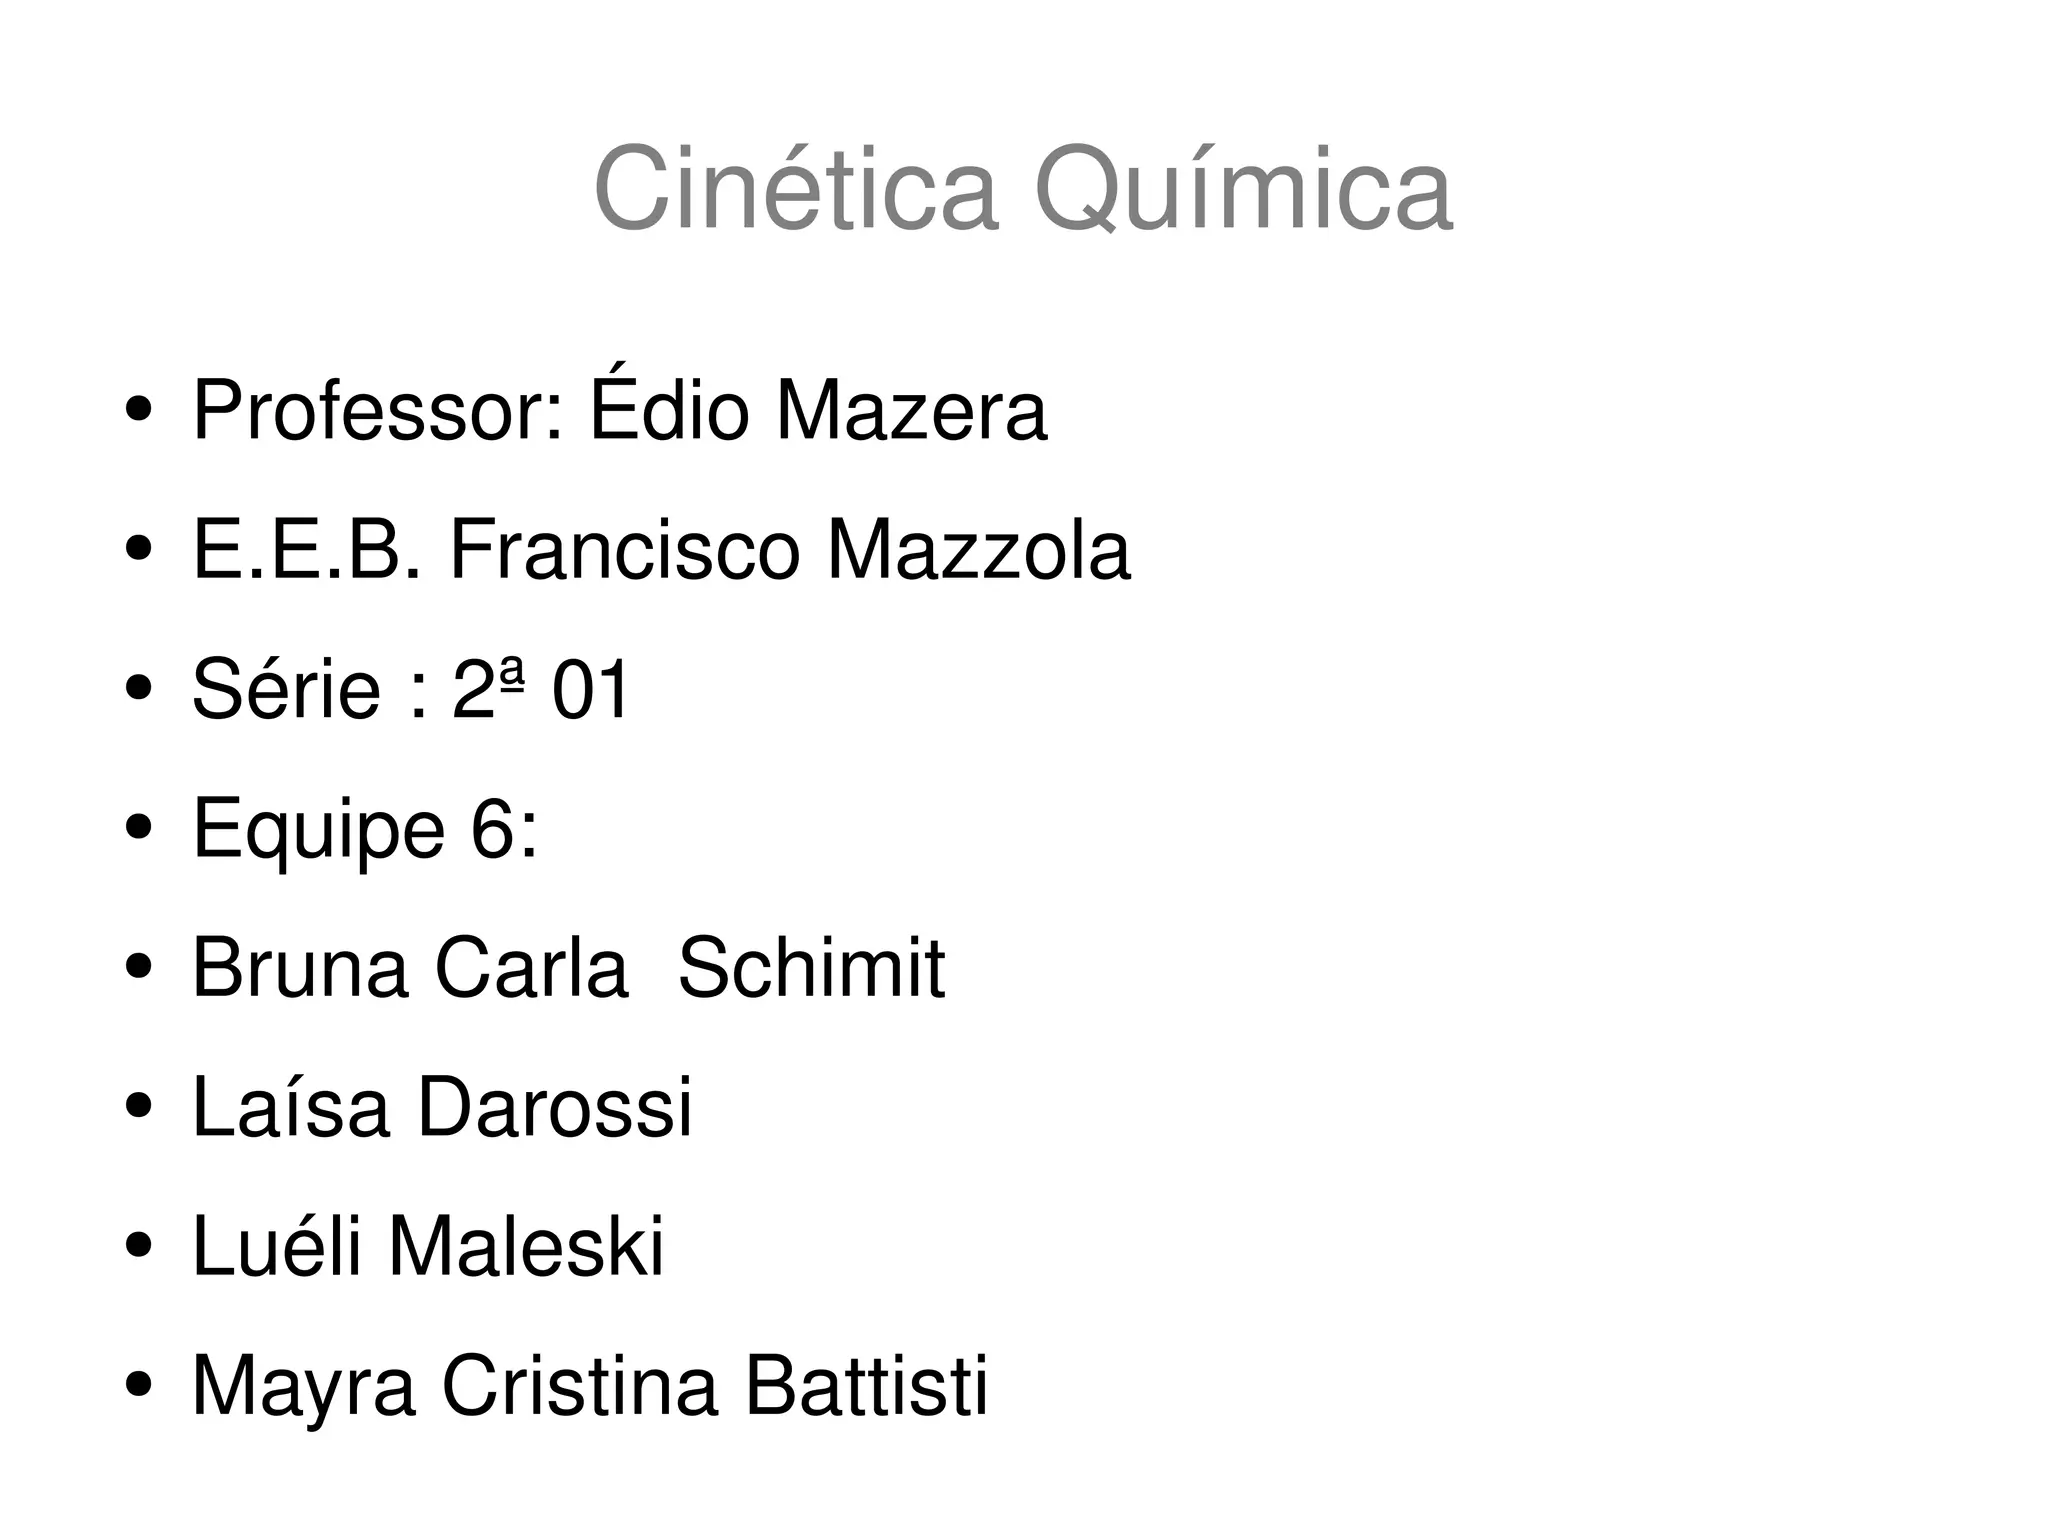2048x1535 pixels.
Task: Select the name Luéli Maleski
Action: click(427, 1244)
